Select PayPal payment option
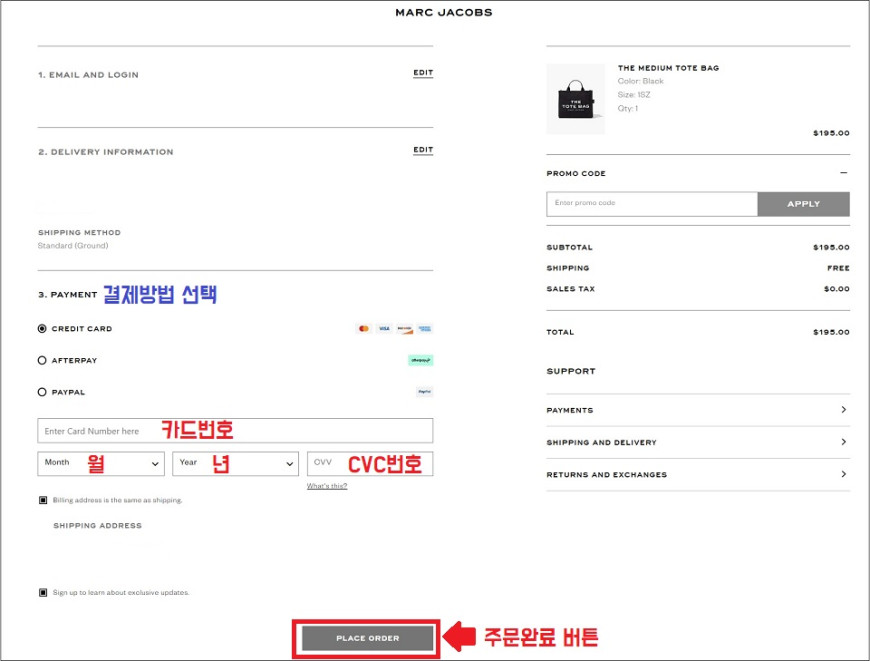The image size is (870, 661). (x=42, y=392)
